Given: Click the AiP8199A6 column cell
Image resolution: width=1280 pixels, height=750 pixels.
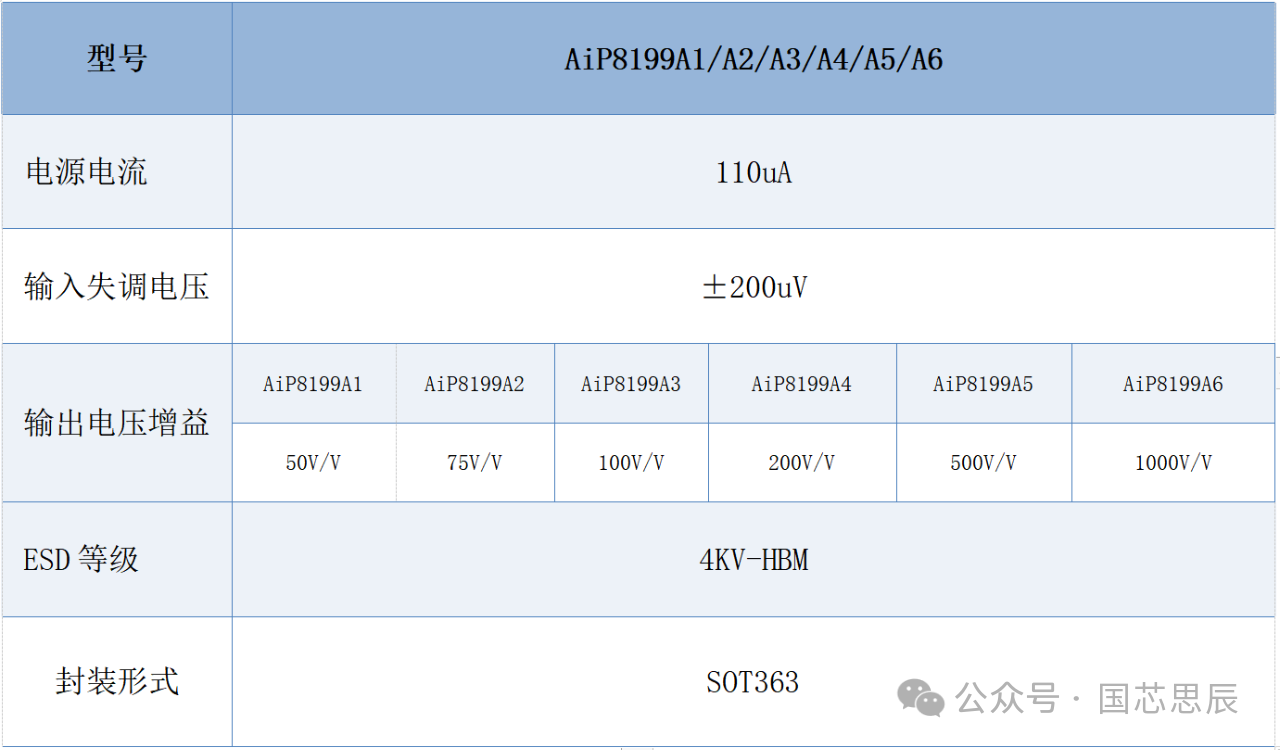Looking at the screenshot, I should point(1173,384).
